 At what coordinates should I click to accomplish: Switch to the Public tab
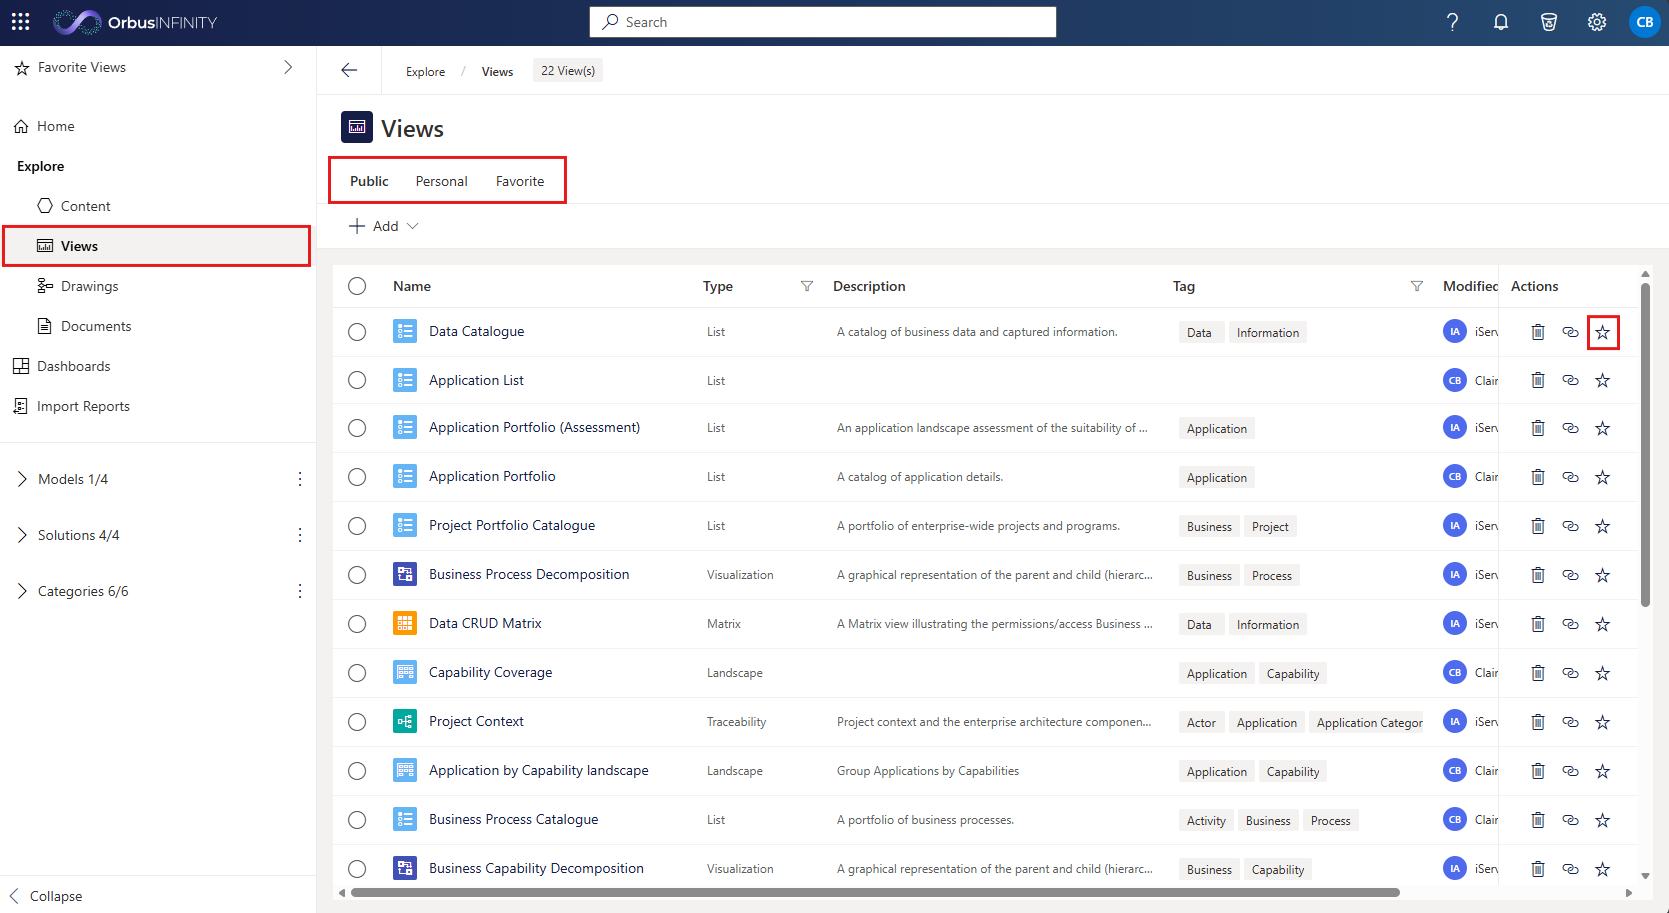pyautogui.click(x=369, y=181)
